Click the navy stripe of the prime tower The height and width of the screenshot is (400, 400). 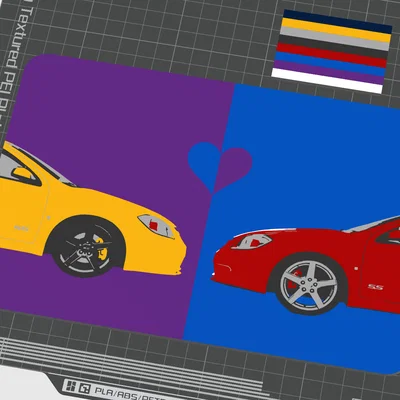338,21
